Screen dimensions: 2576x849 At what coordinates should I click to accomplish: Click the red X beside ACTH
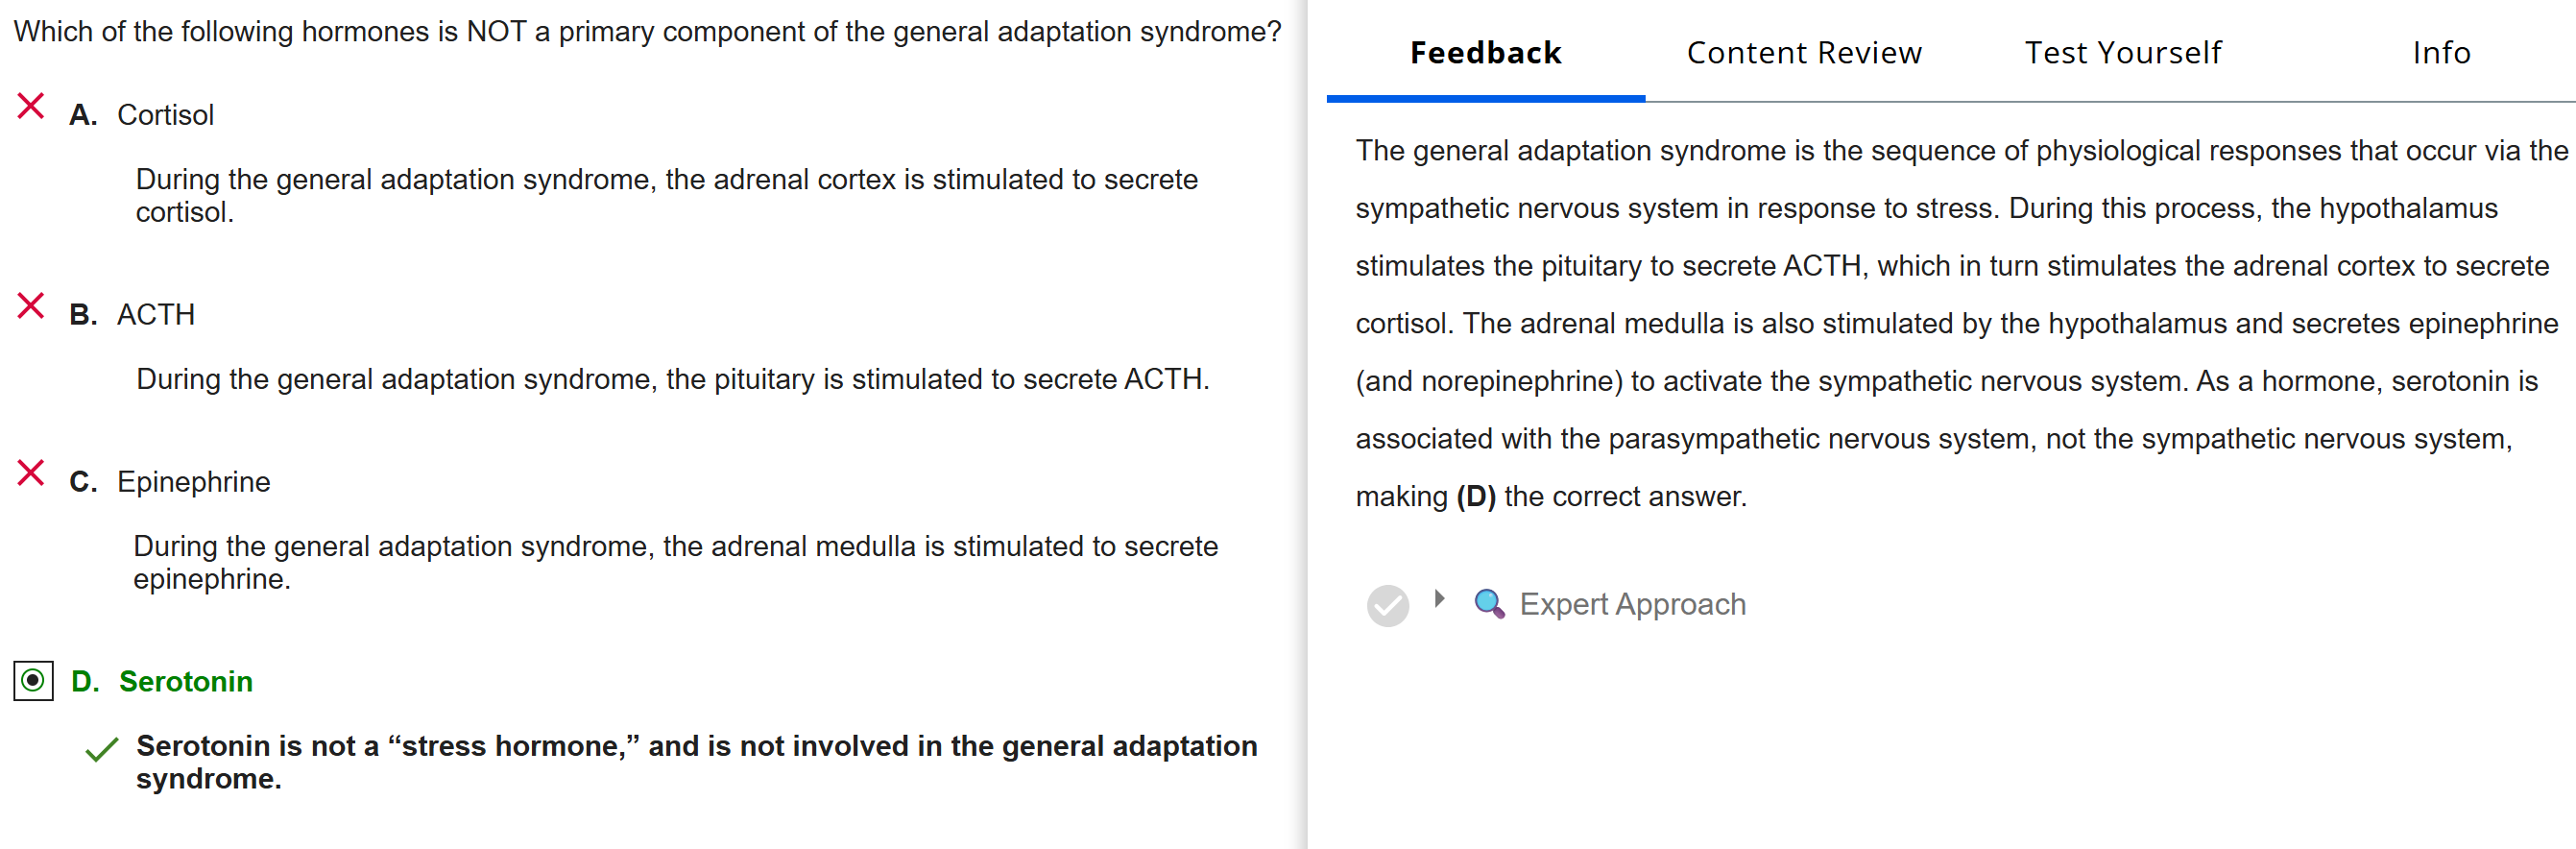point(31,306)
